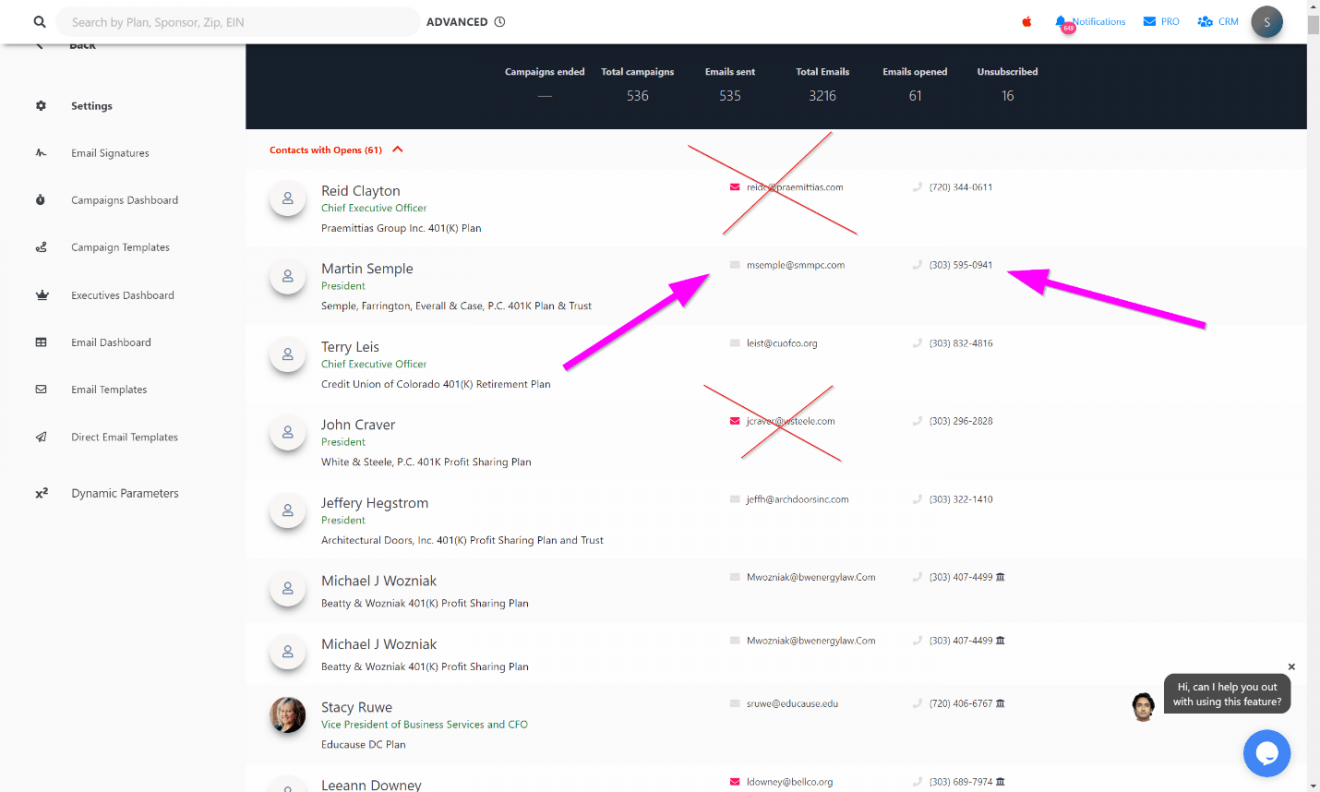Go to Email Templates in sidebar
Screen dimensions: 1320x792
coord(109,390)
